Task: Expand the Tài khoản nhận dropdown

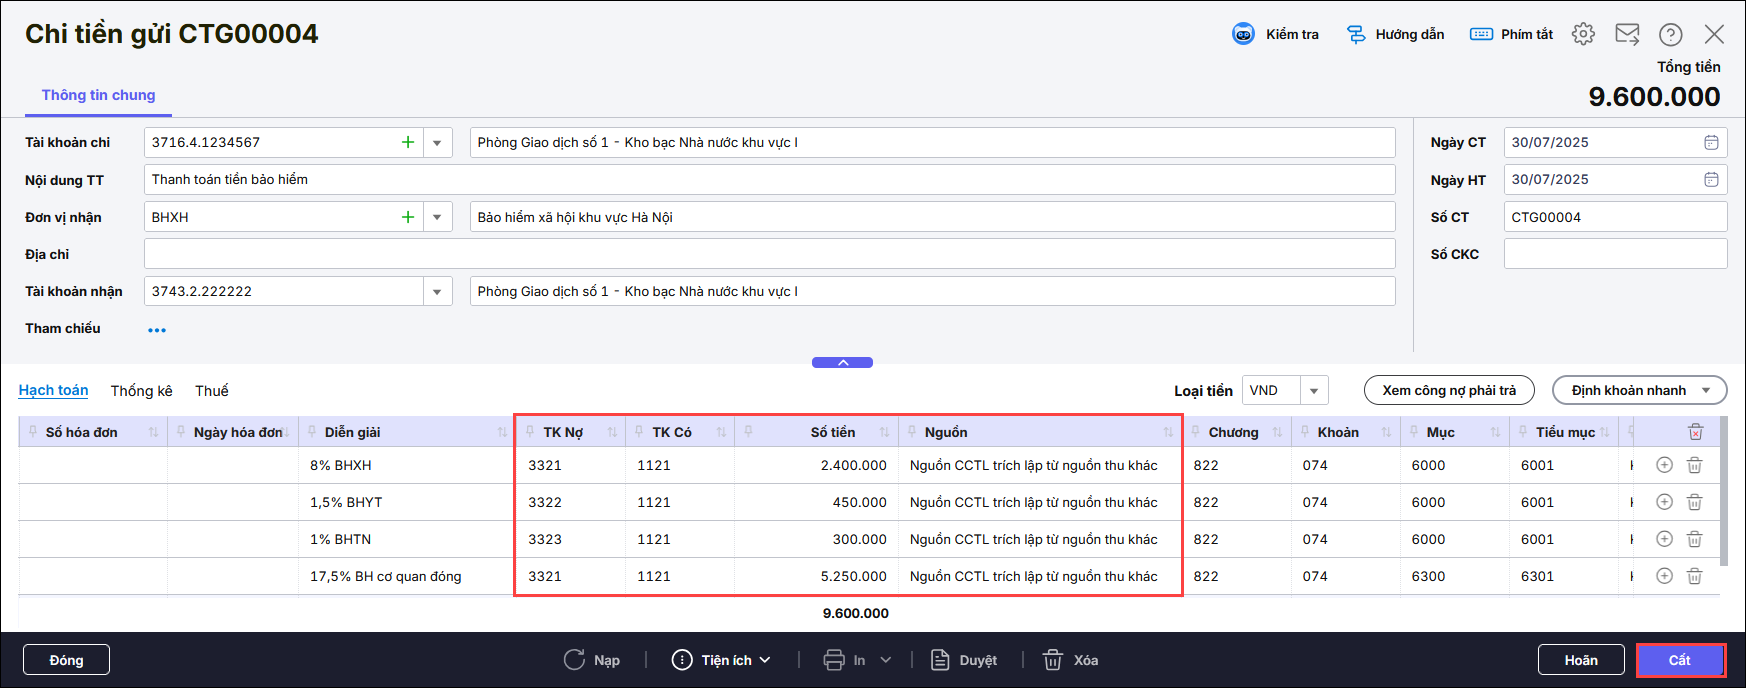Action: 437,292
